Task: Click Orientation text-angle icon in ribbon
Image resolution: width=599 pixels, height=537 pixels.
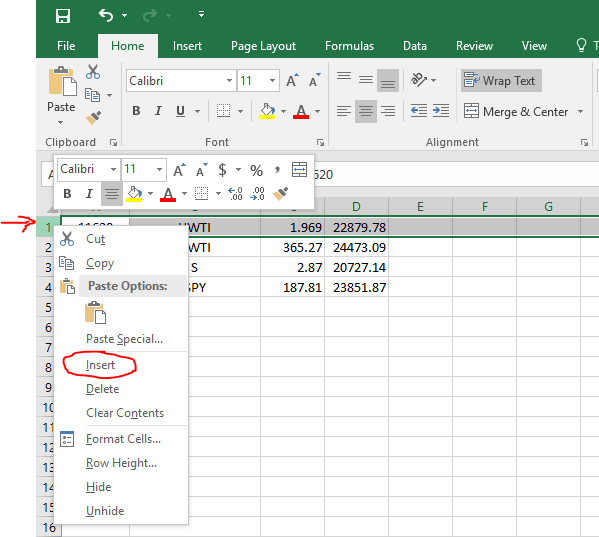Action: [419, 80]
